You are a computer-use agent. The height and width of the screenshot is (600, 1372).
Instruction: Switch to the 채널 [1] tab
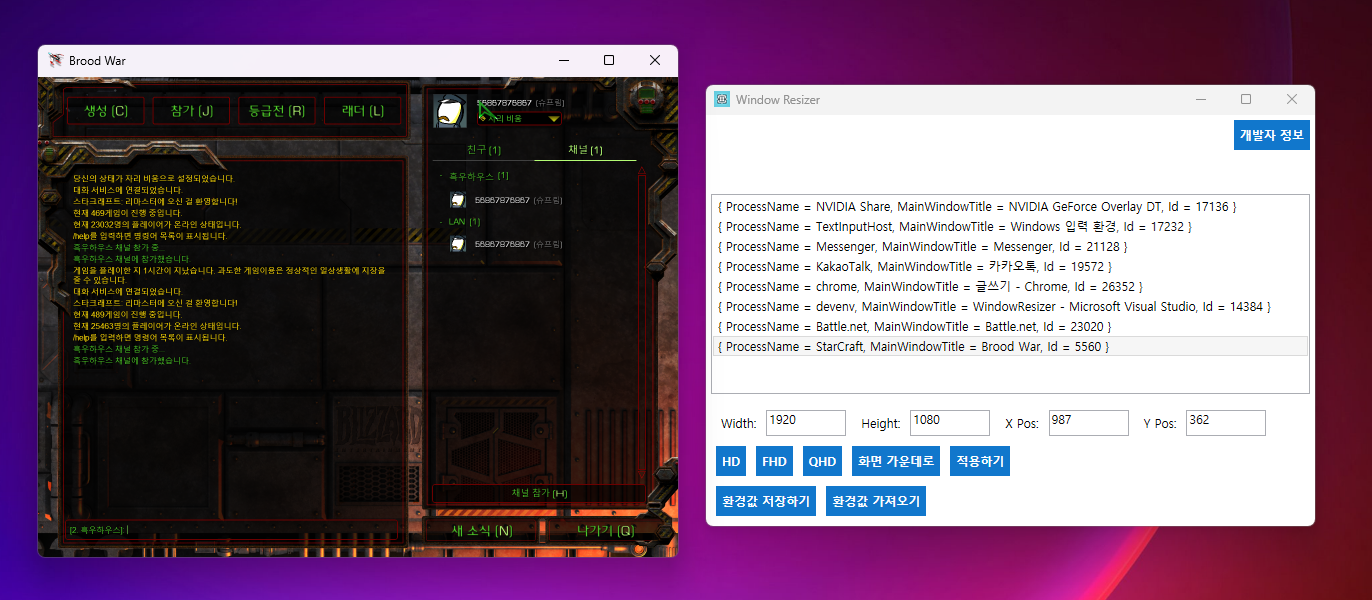coord(585,150)
